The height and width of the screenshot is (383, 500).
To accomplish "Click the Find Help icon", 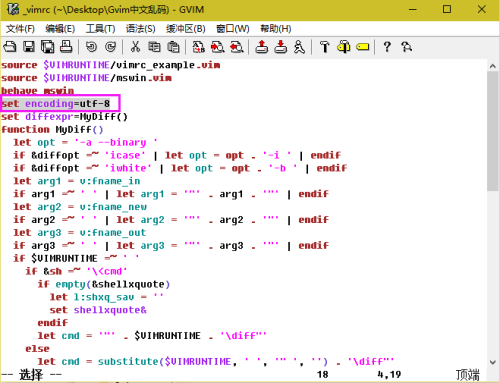I will click(x=406, y=47).
